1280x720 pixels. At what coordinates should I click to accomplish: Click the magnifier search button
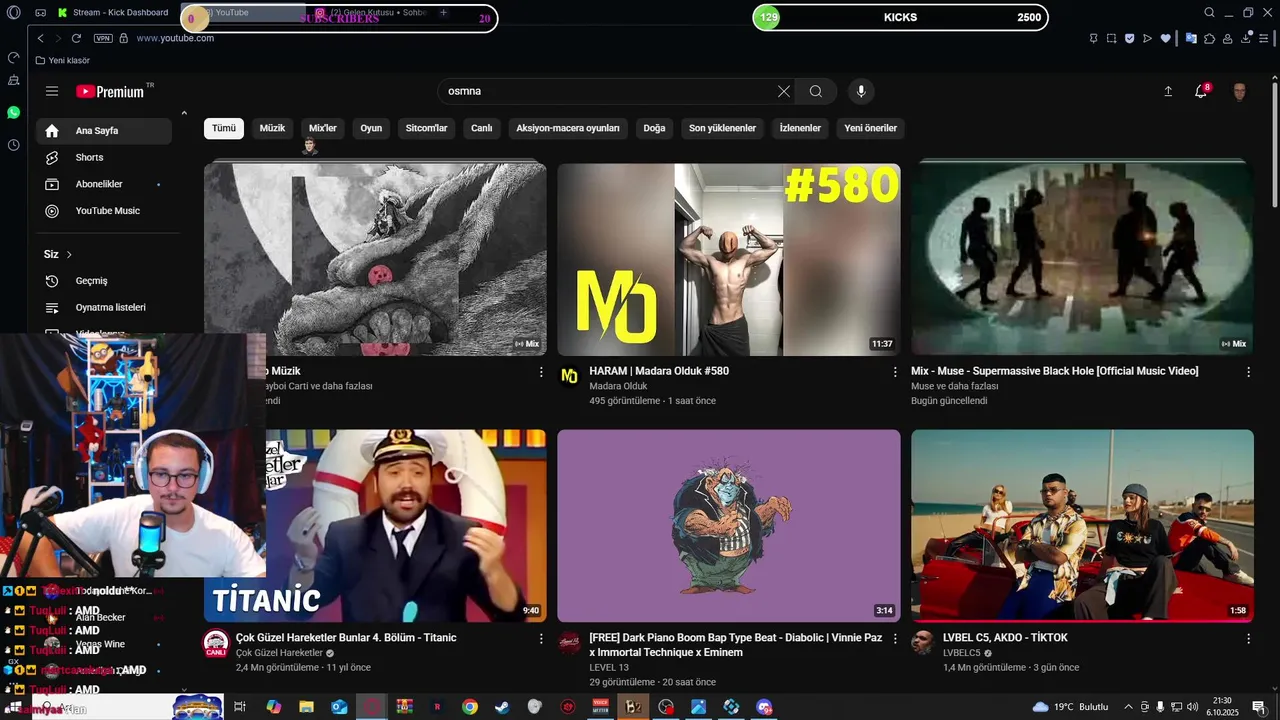point(816,91)
